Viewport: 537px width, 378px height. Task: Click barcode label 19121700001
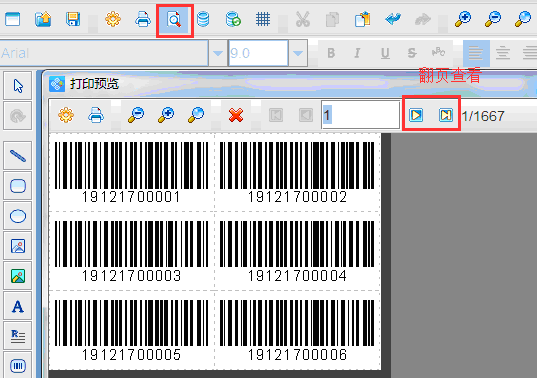(132, 173)
